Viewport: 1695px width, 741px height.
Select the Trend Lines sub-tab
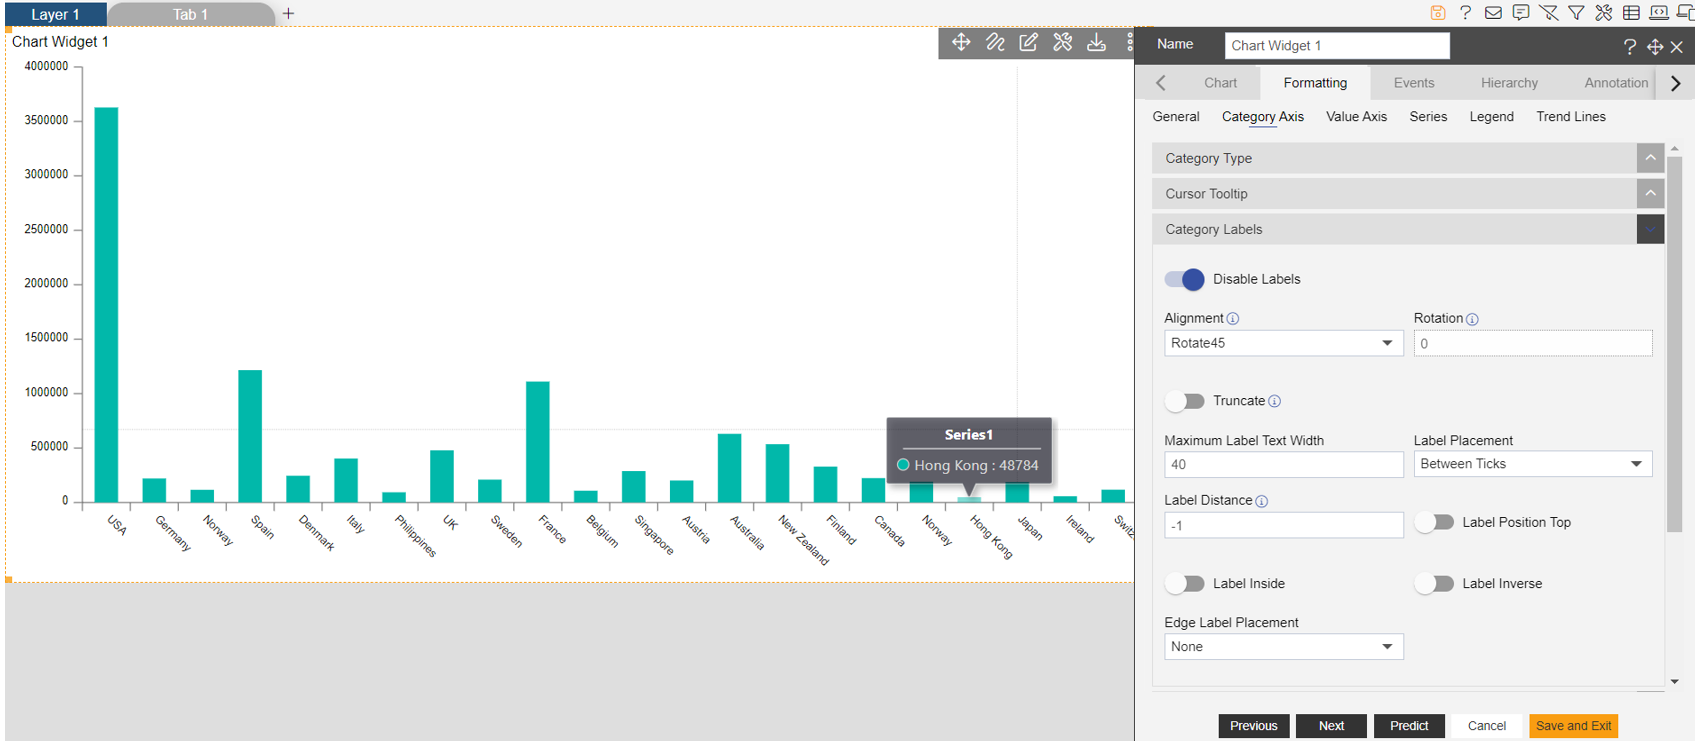pos(1571,117)
